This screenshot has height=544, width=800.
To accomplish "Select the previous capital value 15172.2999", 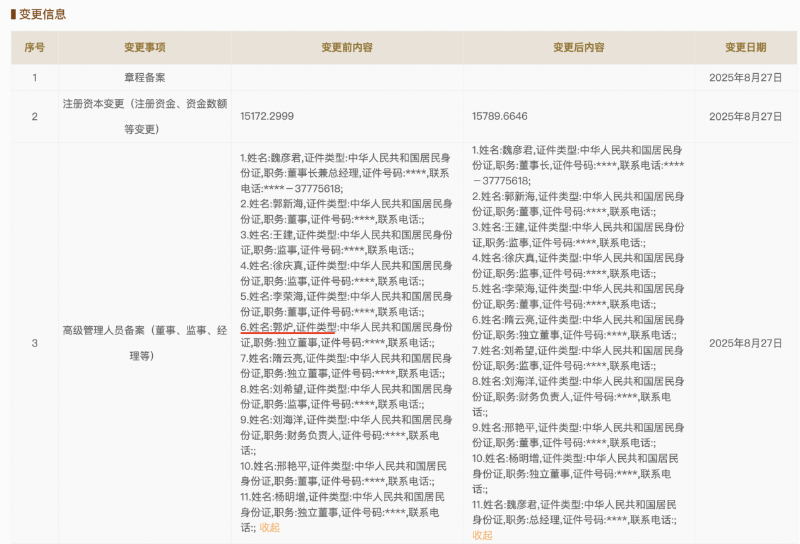I will pos(267,116).
